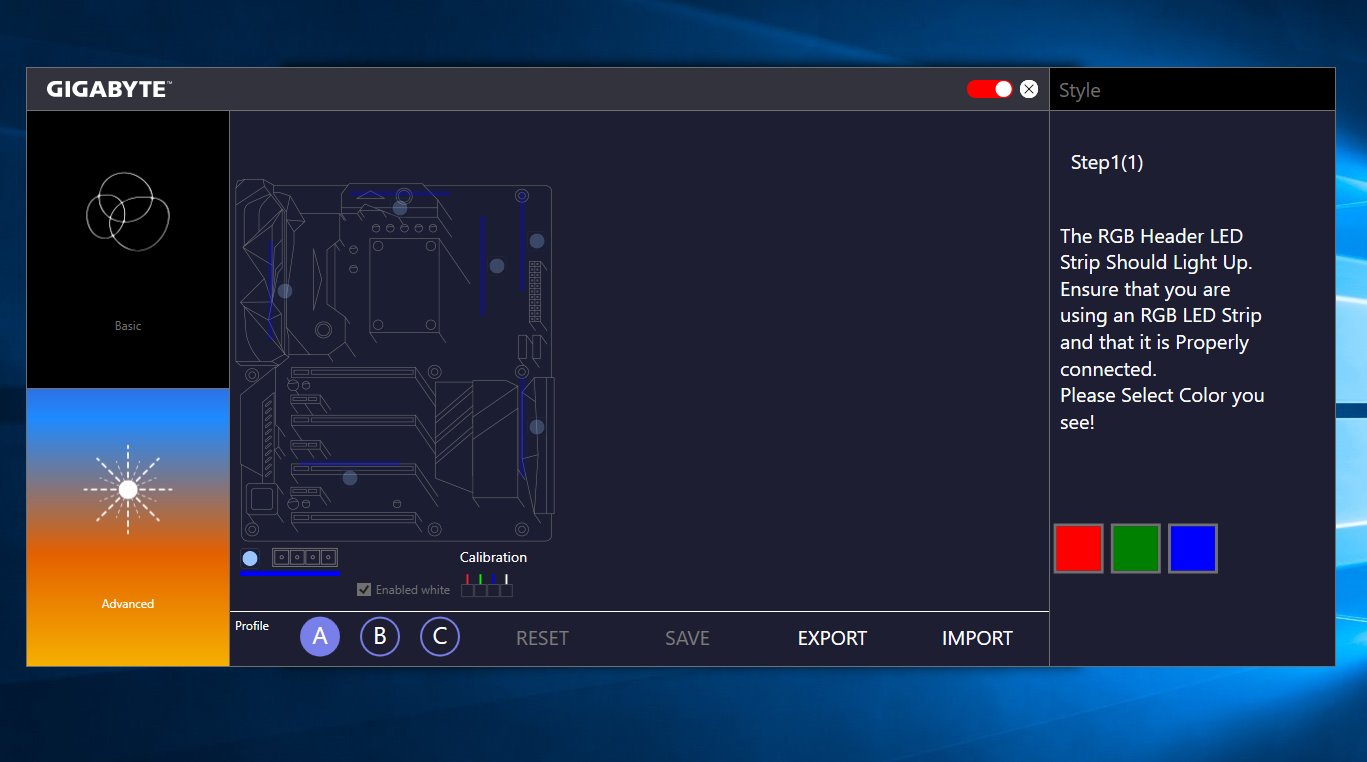Screen dimensions: 1367x762
Task: Uncheck the Enabled white checkbox
Action: point(364,590)
